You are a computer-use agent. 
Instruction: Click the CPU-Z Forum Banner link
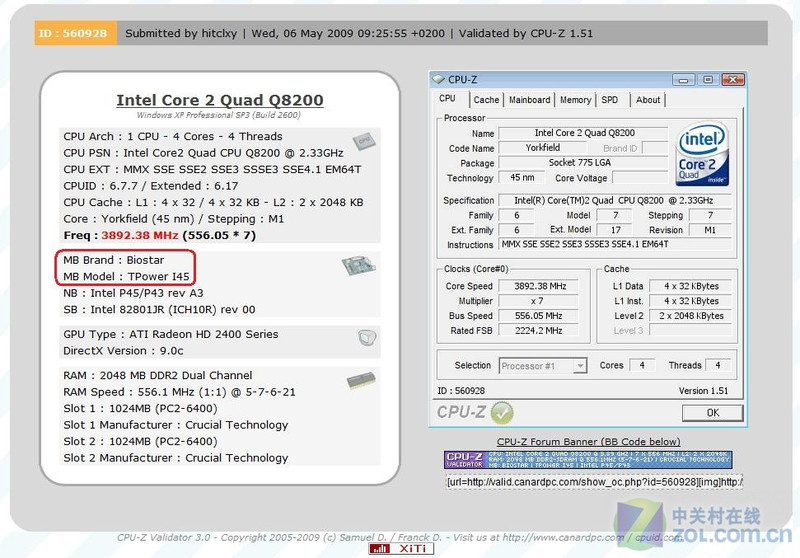[x=588, y=442]
